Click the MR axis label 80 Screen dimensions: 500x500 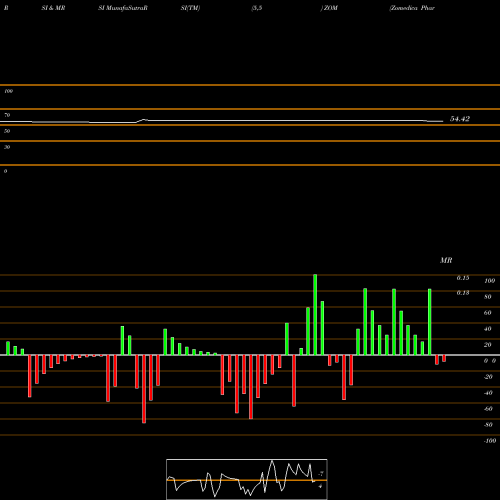tap(488, 297)
